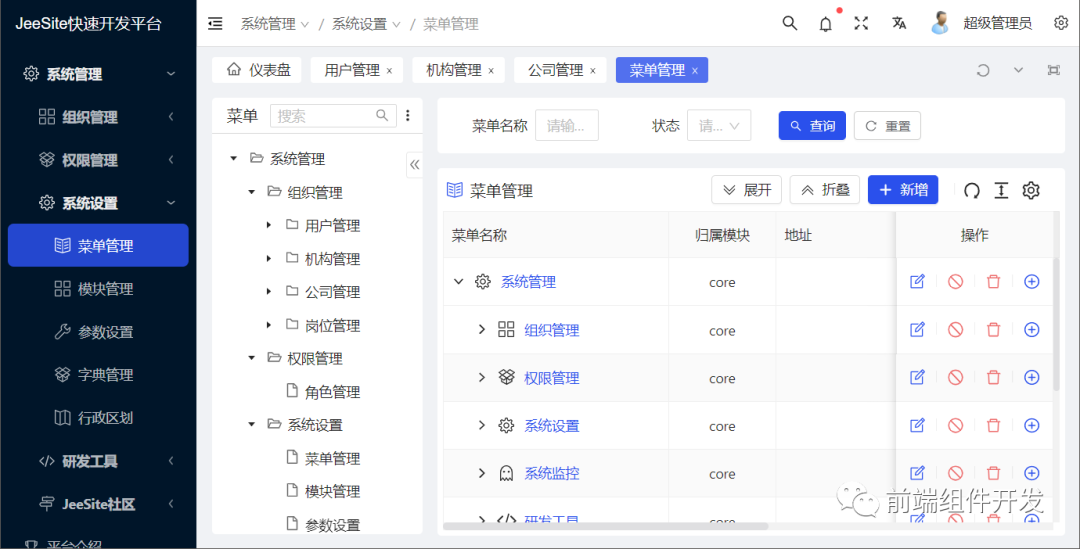Image resolution: width=1080 pixels, height=549 pixels.
Task: Disable the 系统管理 row
Action: (x=955, y=282)
